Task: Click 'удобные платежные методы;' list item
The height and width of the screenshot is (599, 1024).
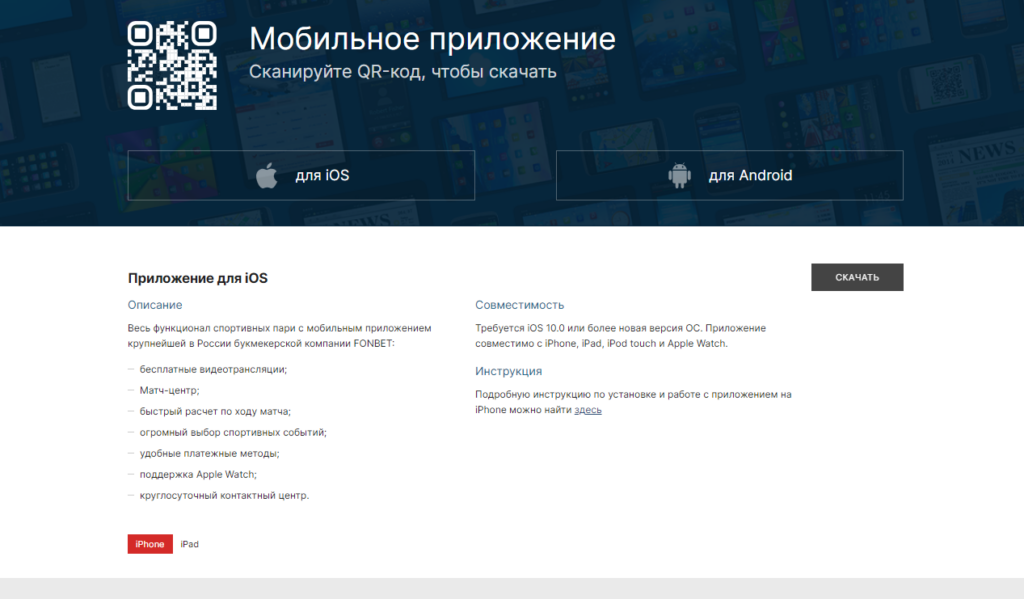Action: 209,453
